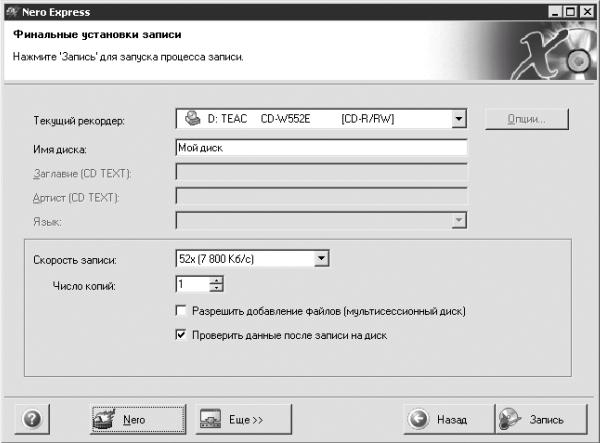Click the Запись disc burn icon
The image size is (600, 443).
(x=510, y=419)
